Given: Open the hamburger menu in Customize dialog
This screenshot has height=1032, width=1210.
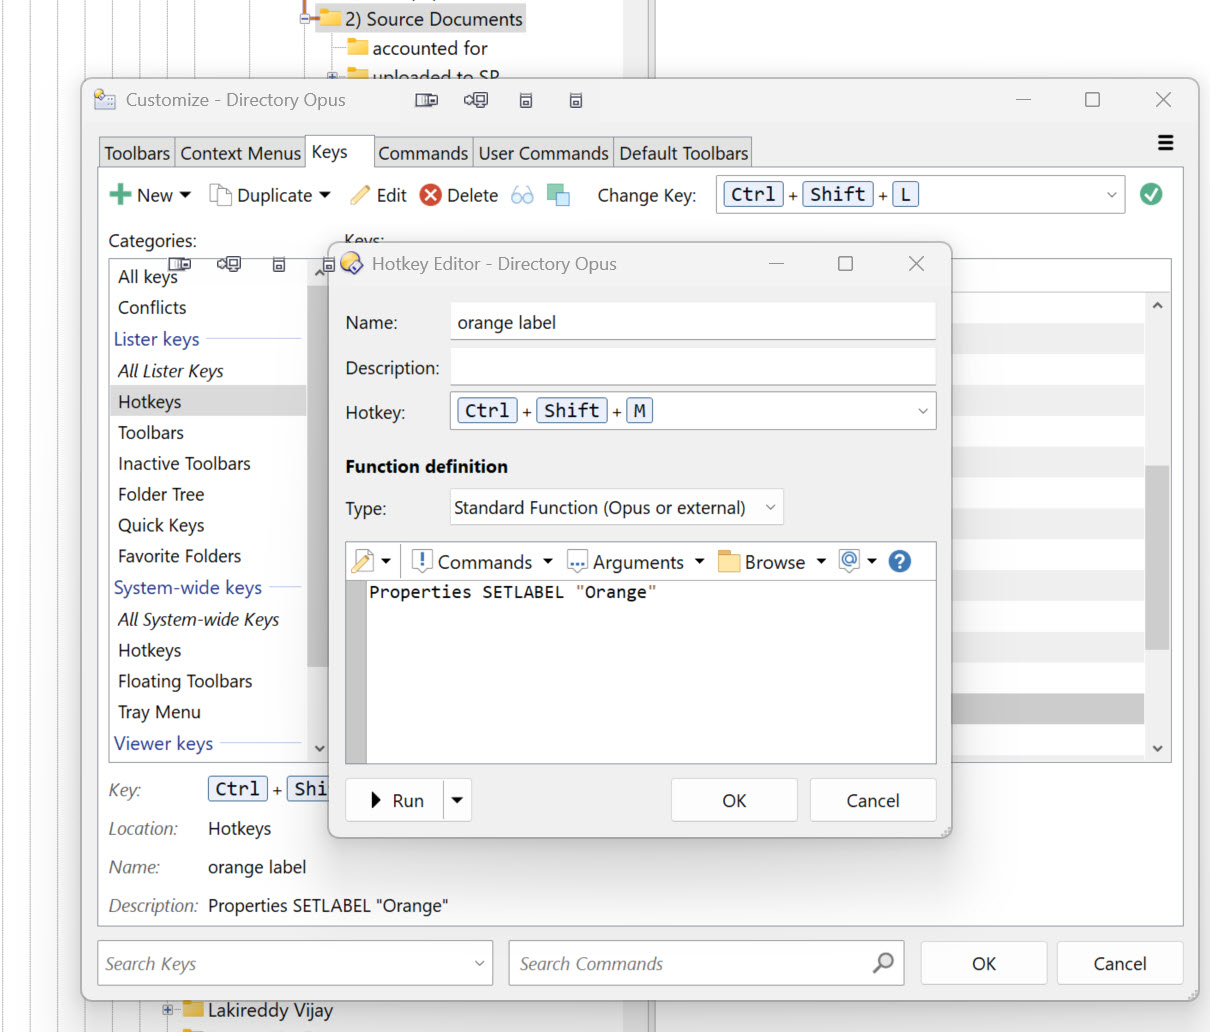Looking at the screenshot, I should point(1166,143).
